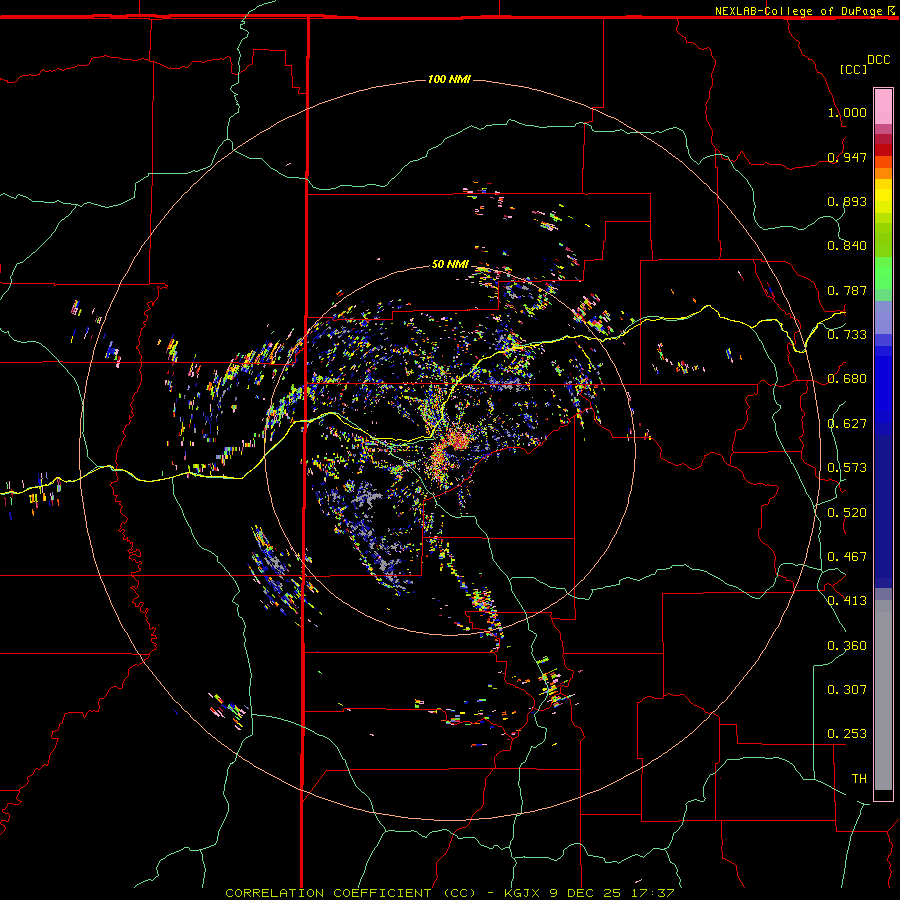Click the 0.413 legend value
The width and height of the screenshot is (900, 900).
847,600
